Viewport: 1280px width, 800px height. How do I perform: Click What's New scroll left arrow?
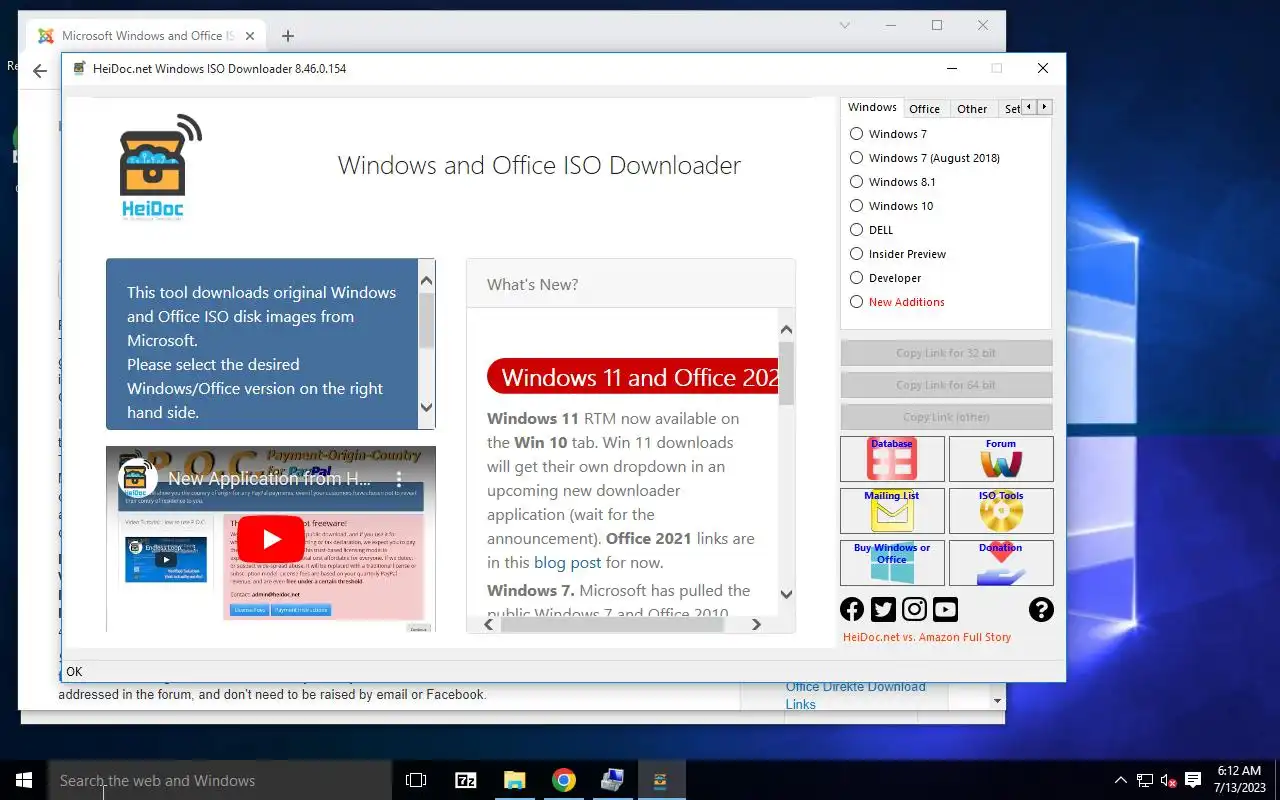click(489, 624)
